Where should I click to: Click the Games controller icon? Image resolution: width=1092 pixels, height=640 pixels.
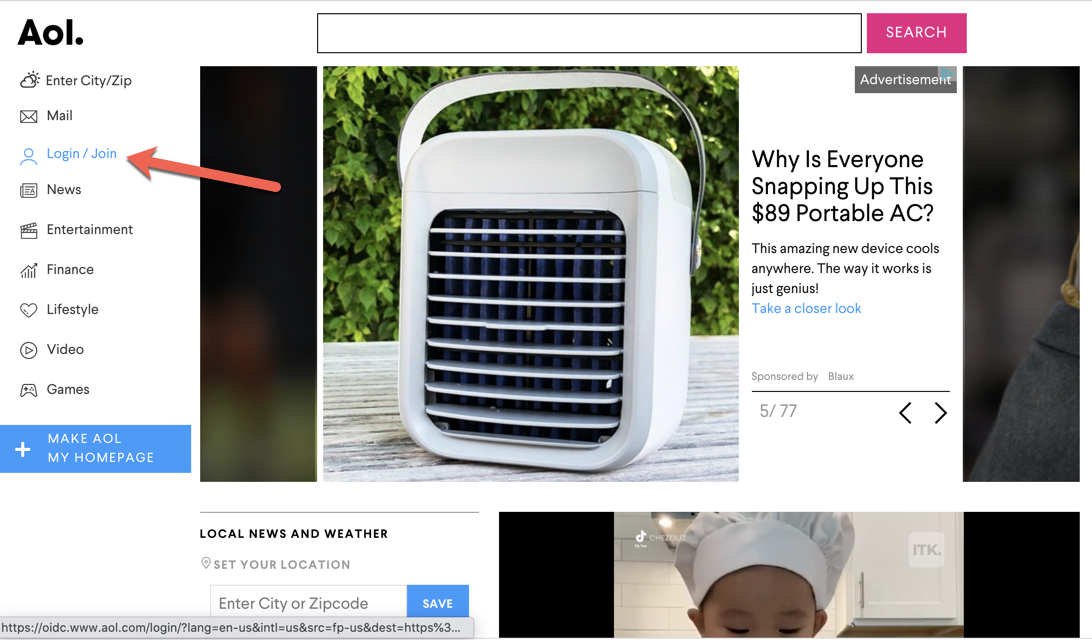click(29, 390)
